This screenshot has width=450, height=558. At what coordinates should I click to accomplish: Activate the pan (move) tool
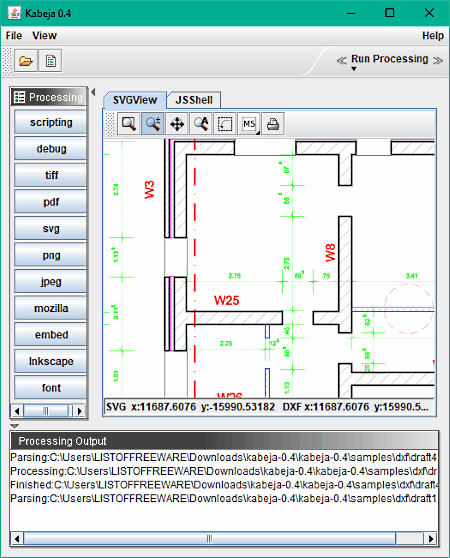[177, 124]
